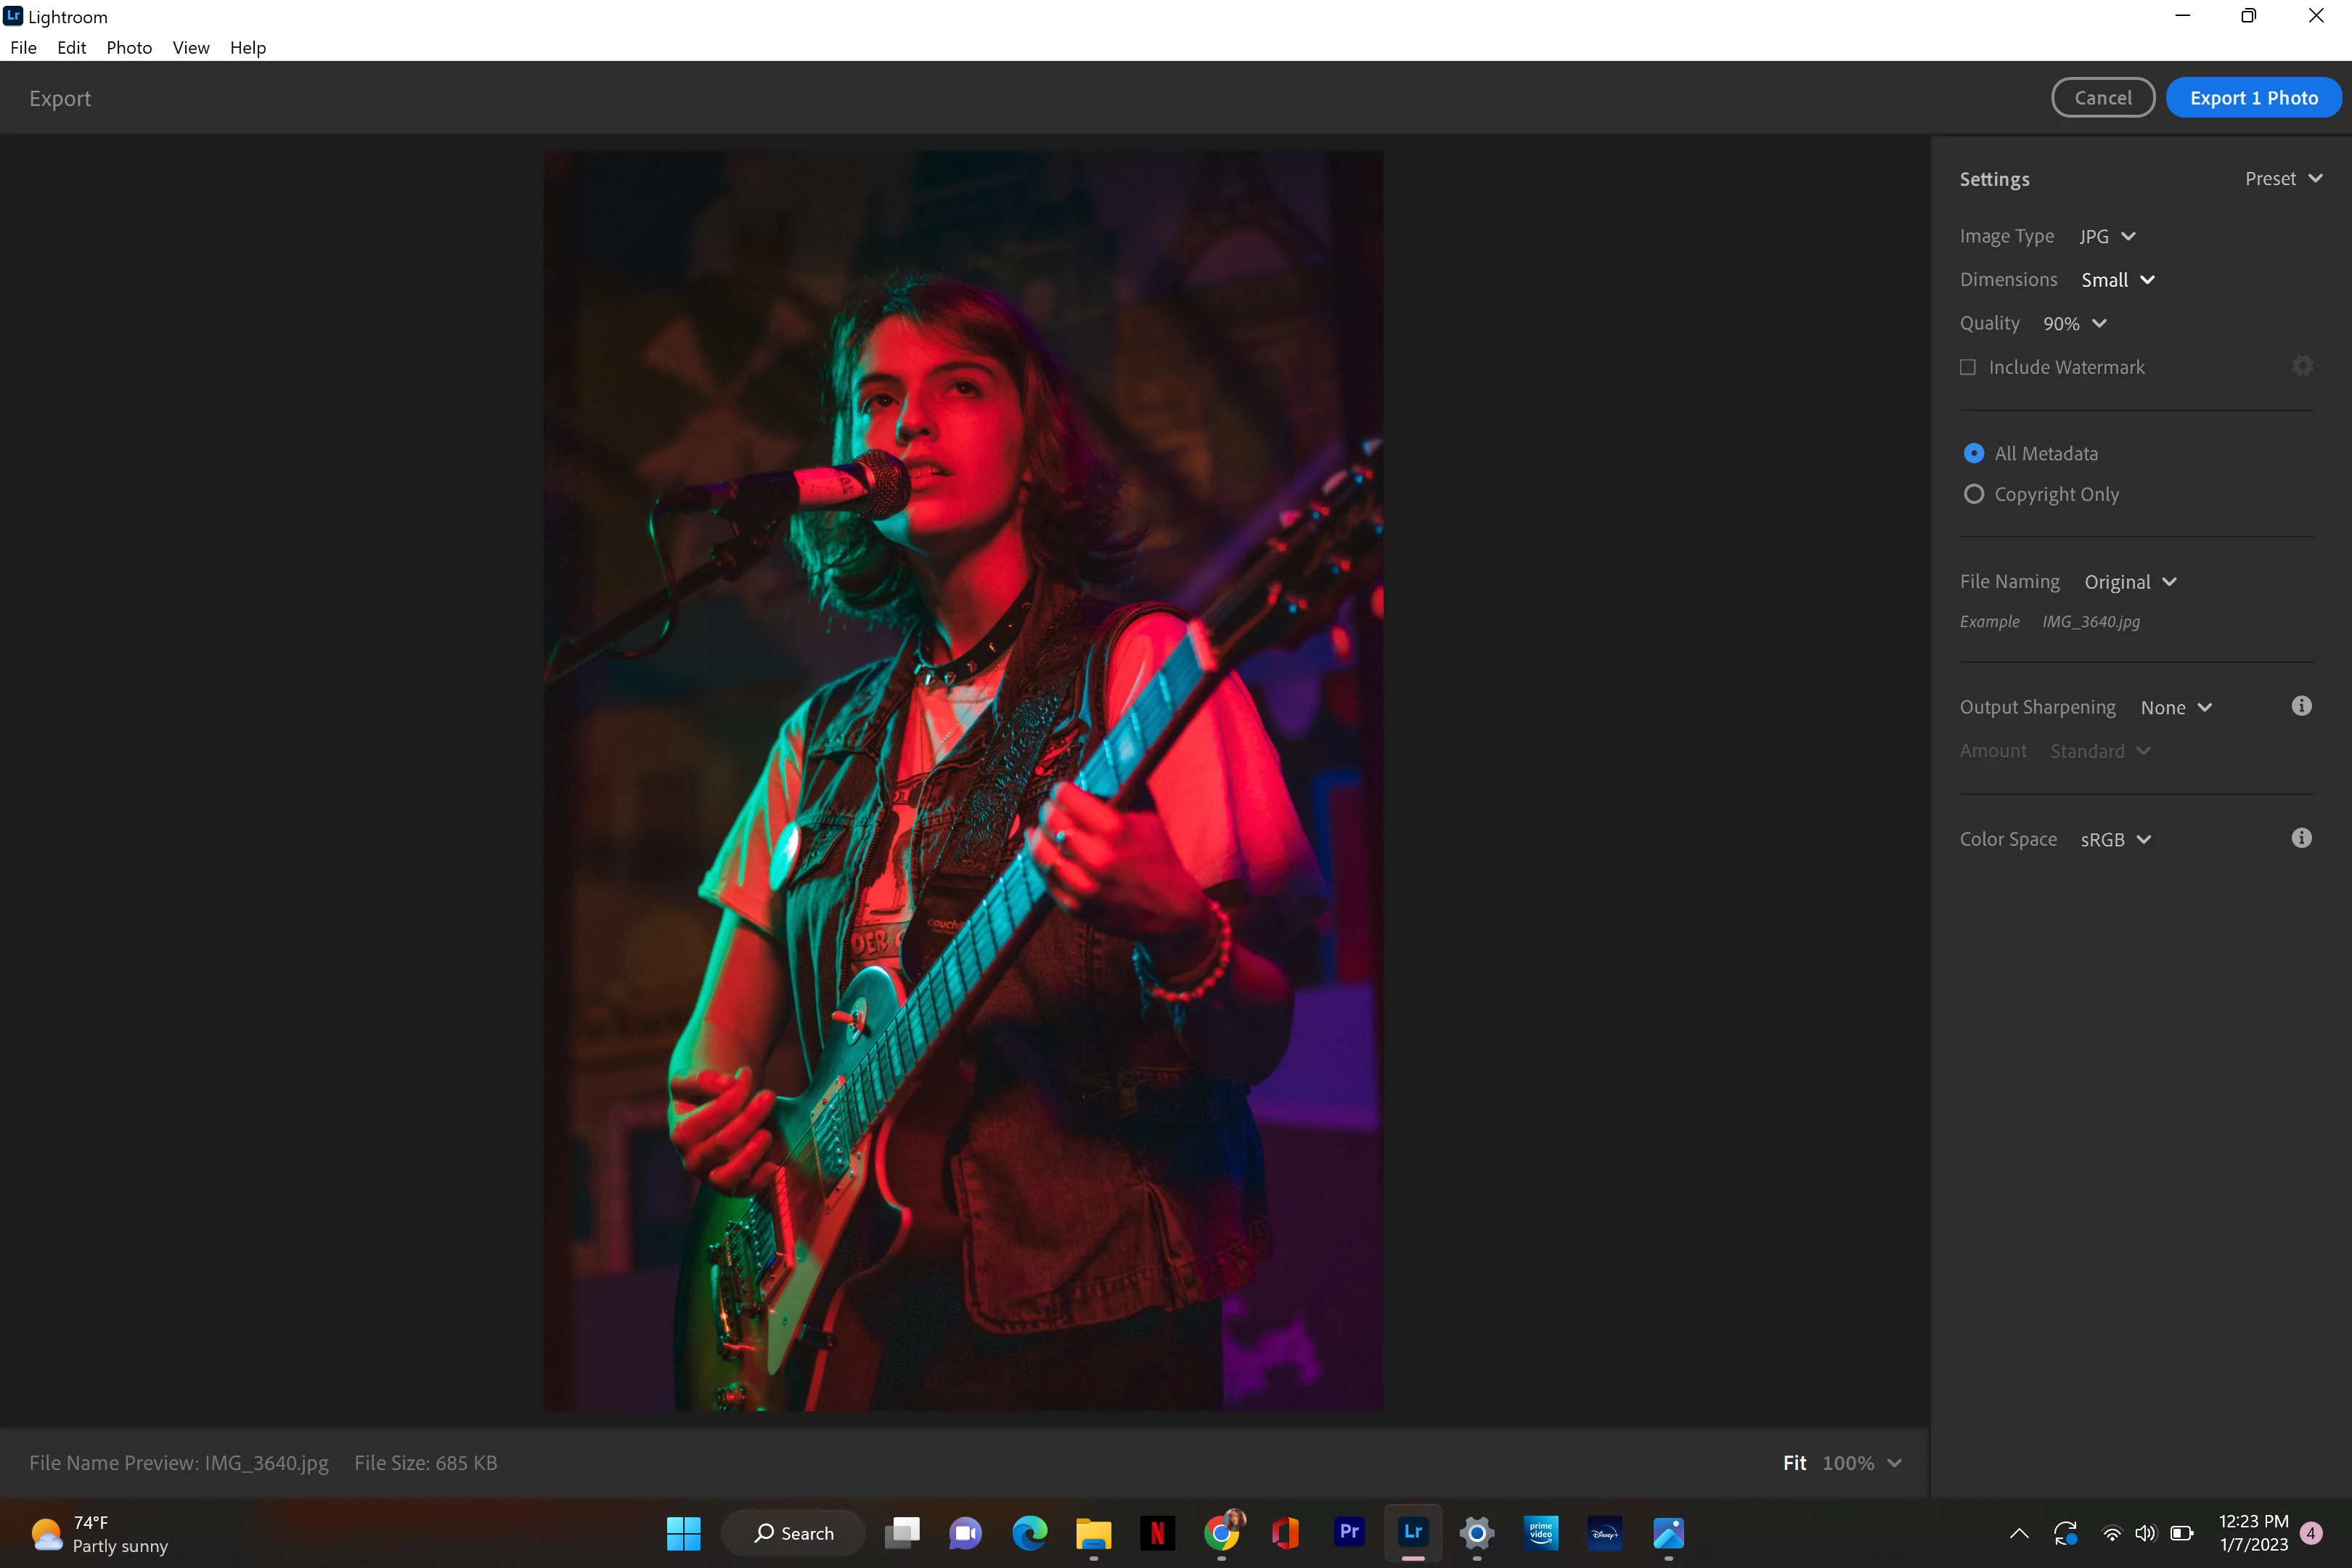Open Google Chrome from taskbar
The image size is (2352, 1568).
(x=1221, y=1532)
